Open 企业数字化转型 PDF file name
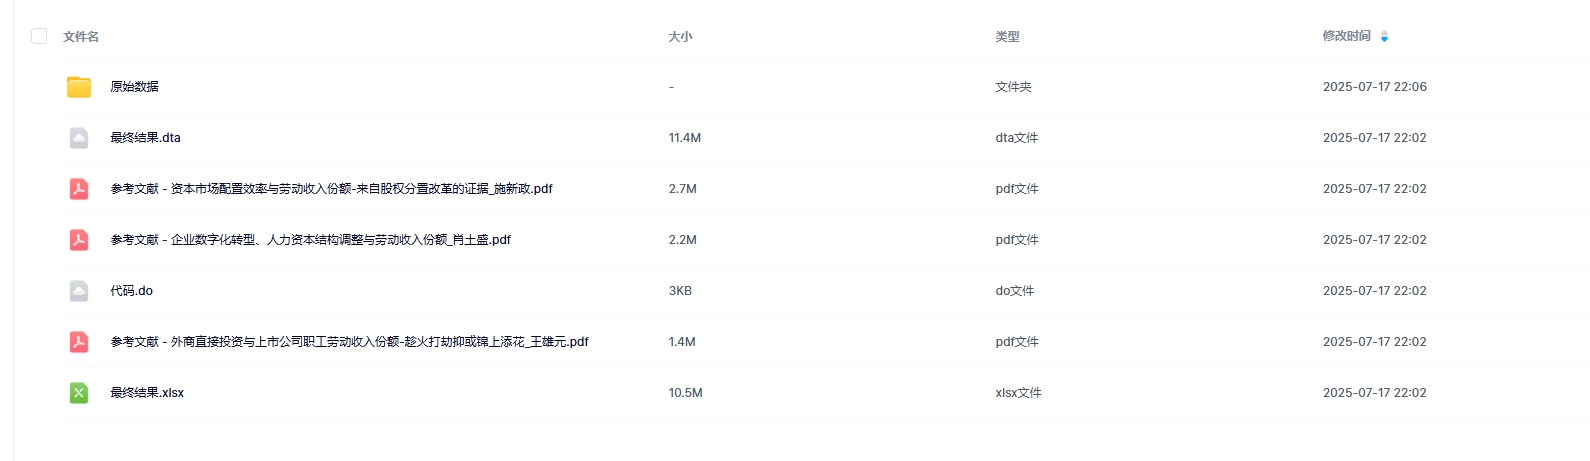Image resolution: width=1590 pixels, height=461 pixels. pyautogui.click(x=310, y=240)
